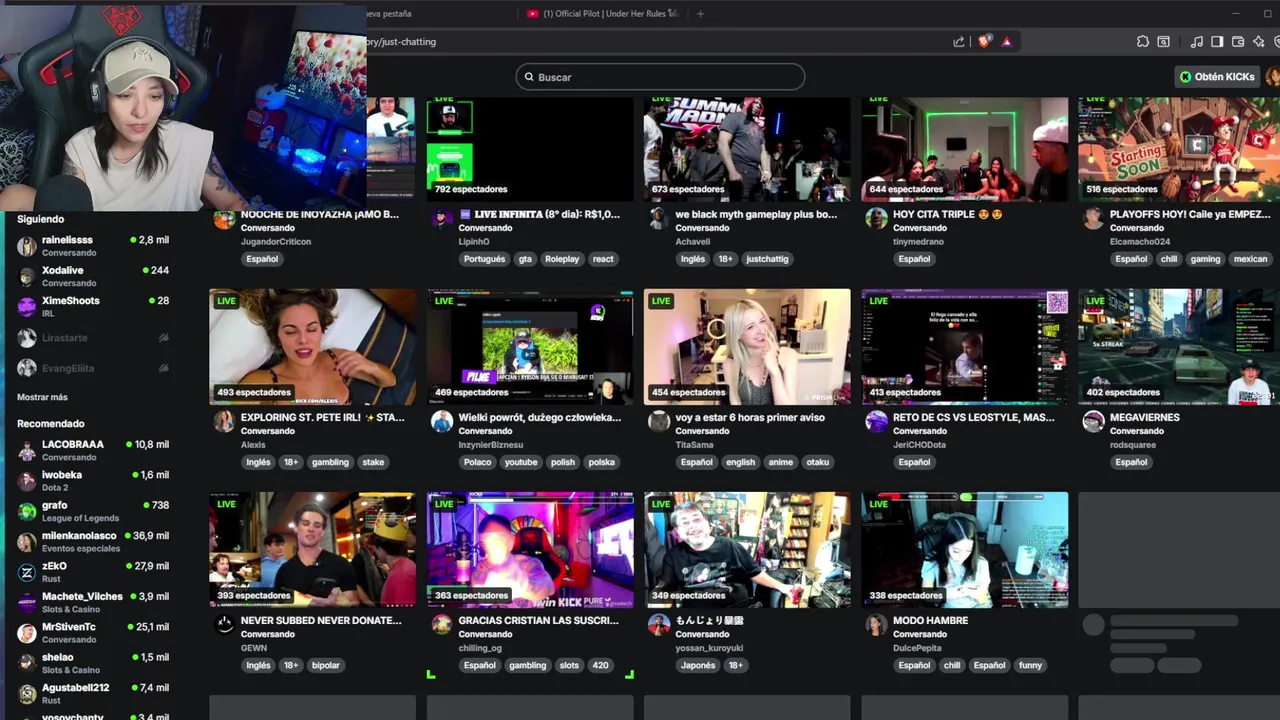Image resolution: width=1280 pixels, height=720 pixels.
Task: Click funny tag under MODO HAMBRE
Action: point(1030,665)
